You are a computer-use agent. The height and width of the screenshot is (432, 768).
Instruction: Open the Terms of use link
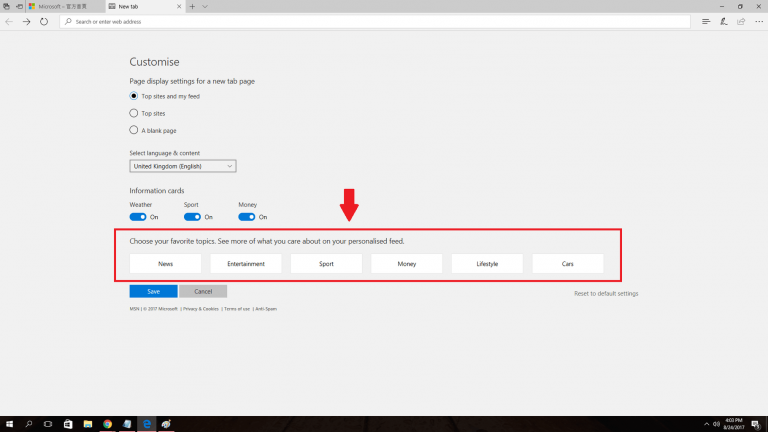pyautogui.click(x=237, y=309)
